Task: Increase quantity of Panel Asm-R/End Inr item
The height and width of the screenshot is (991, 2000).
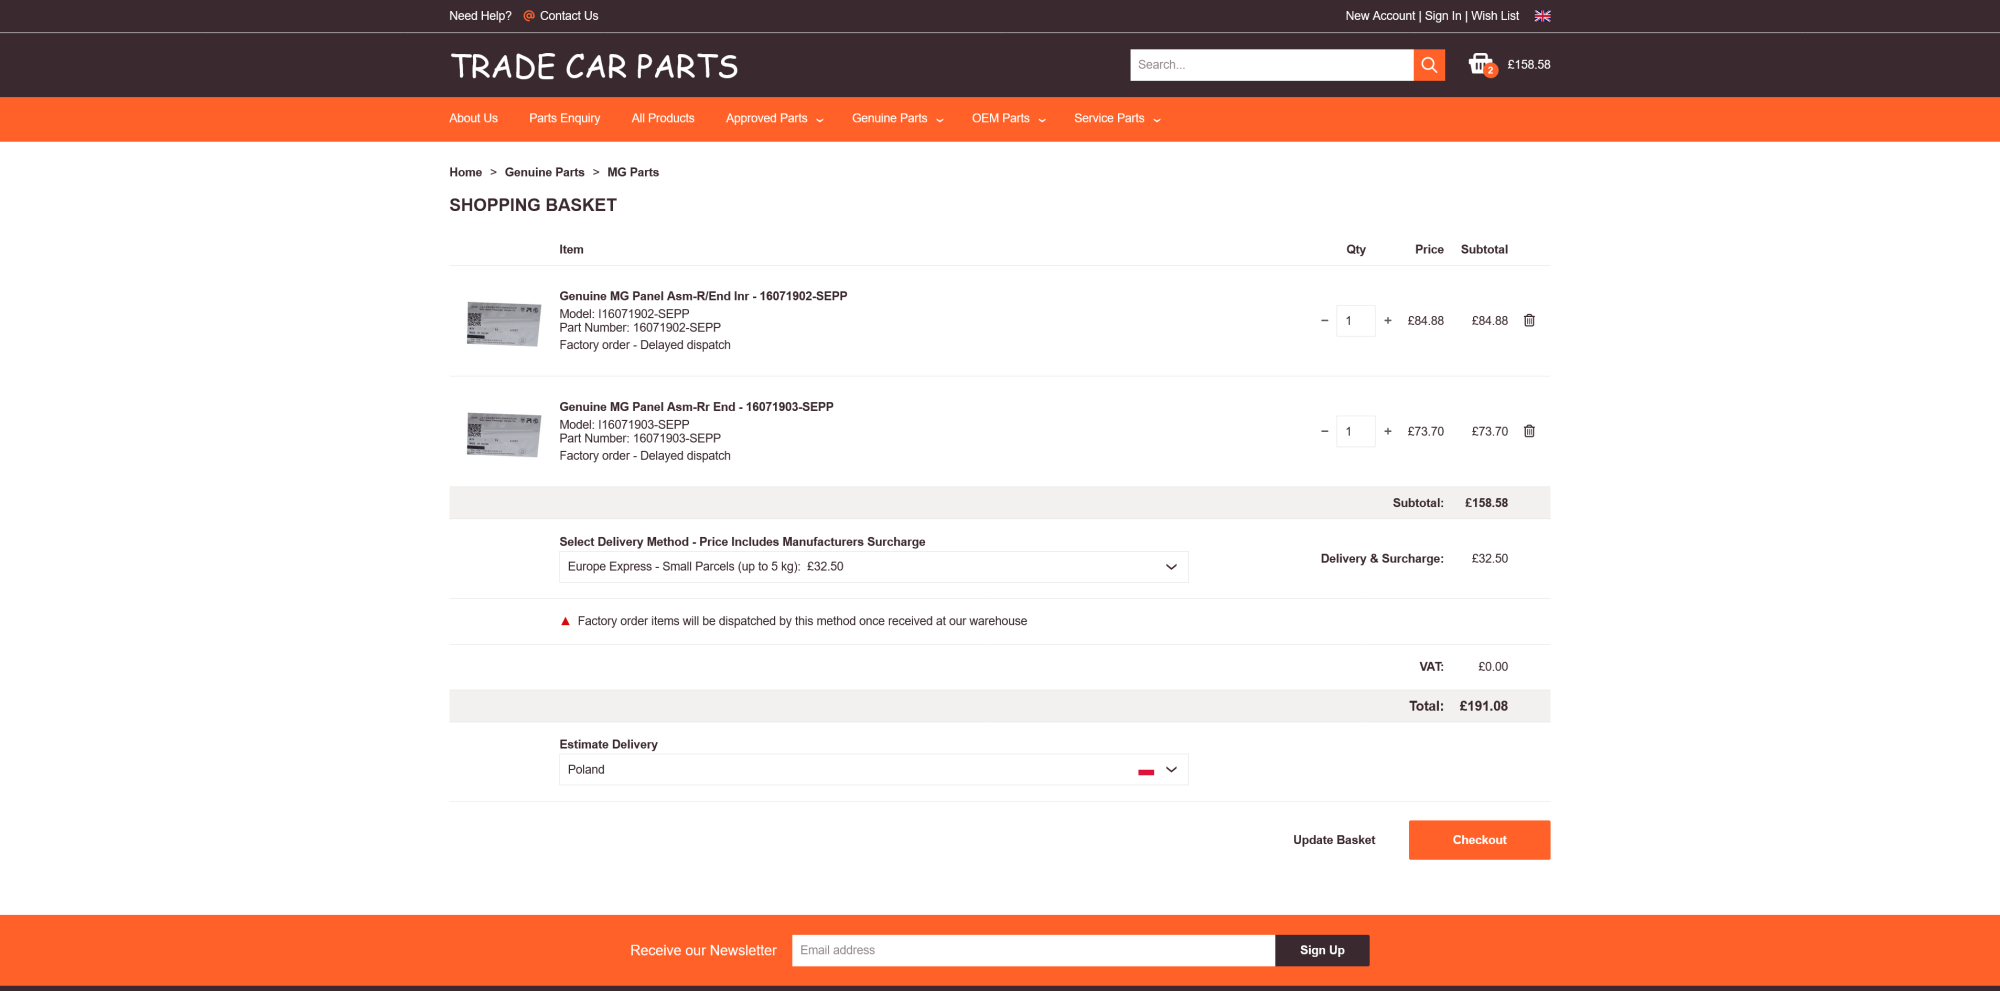Action: pos(1388,321)
